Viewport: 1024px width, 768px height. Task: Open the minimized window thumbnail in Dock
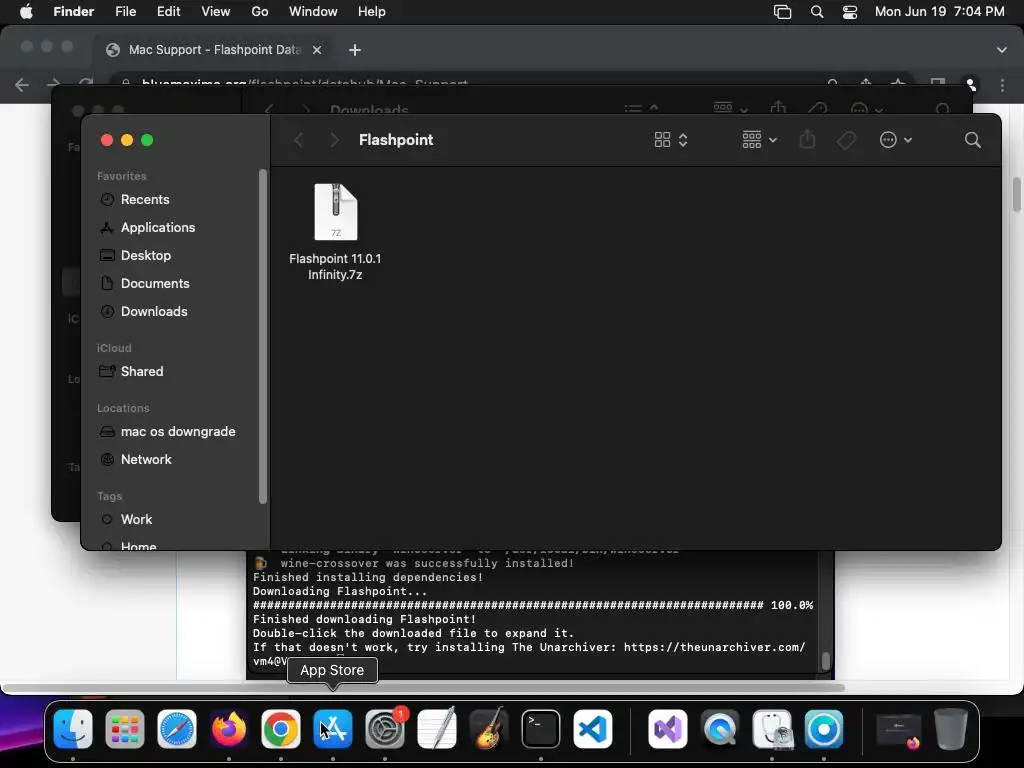[x=899, y=730]
